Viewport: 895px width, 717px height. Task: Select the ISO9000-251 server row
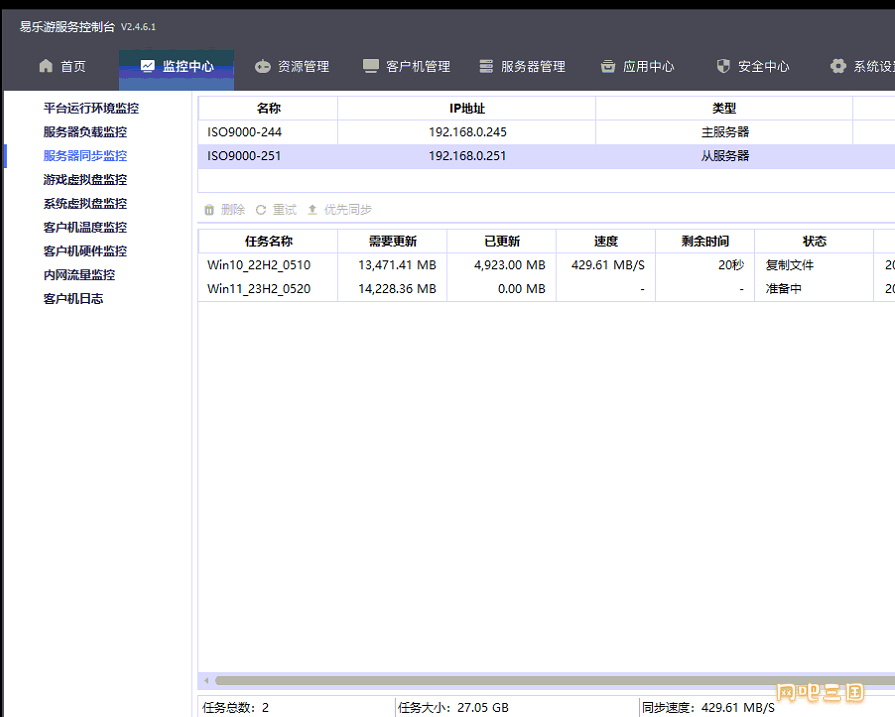click(x=546, y=156)
